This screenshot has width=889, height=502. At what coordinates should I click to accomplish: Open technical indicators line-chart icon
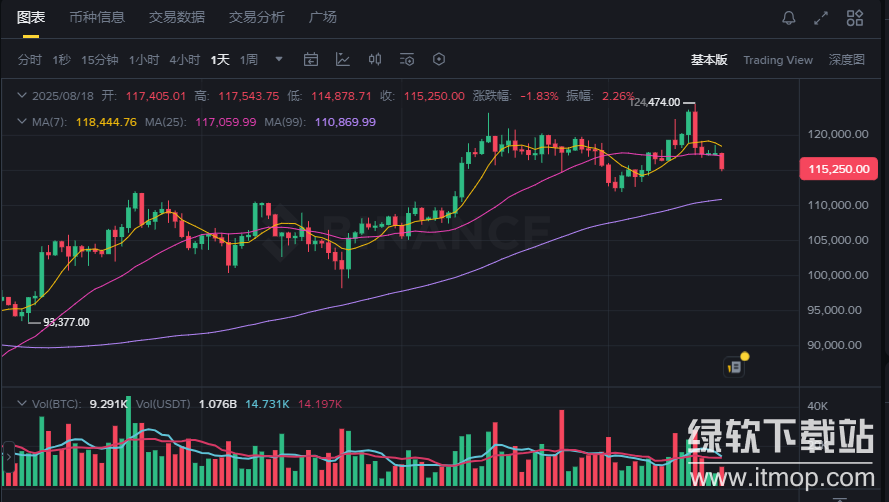click(x=343, y=60)
